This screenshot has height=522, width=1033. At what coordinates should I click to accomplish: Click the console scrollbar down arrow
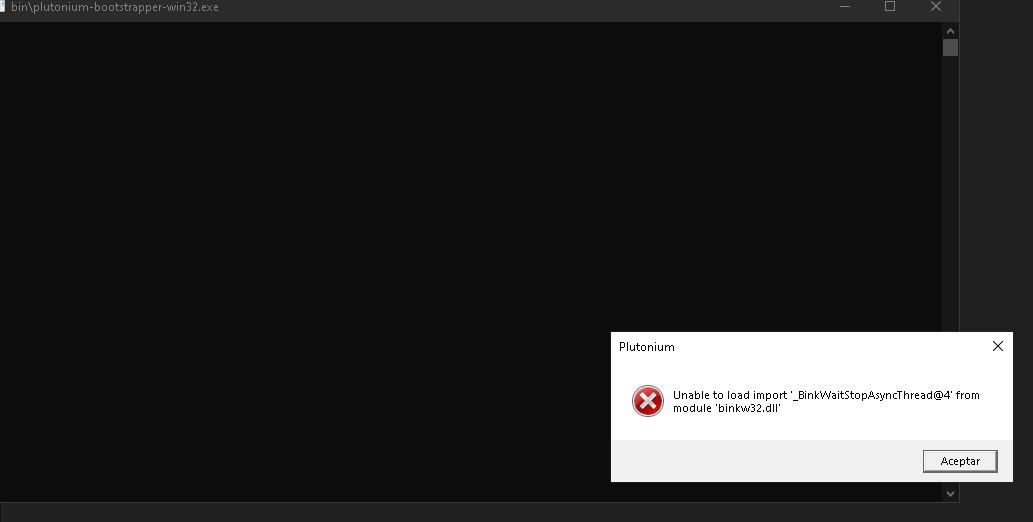pos(950,493)
